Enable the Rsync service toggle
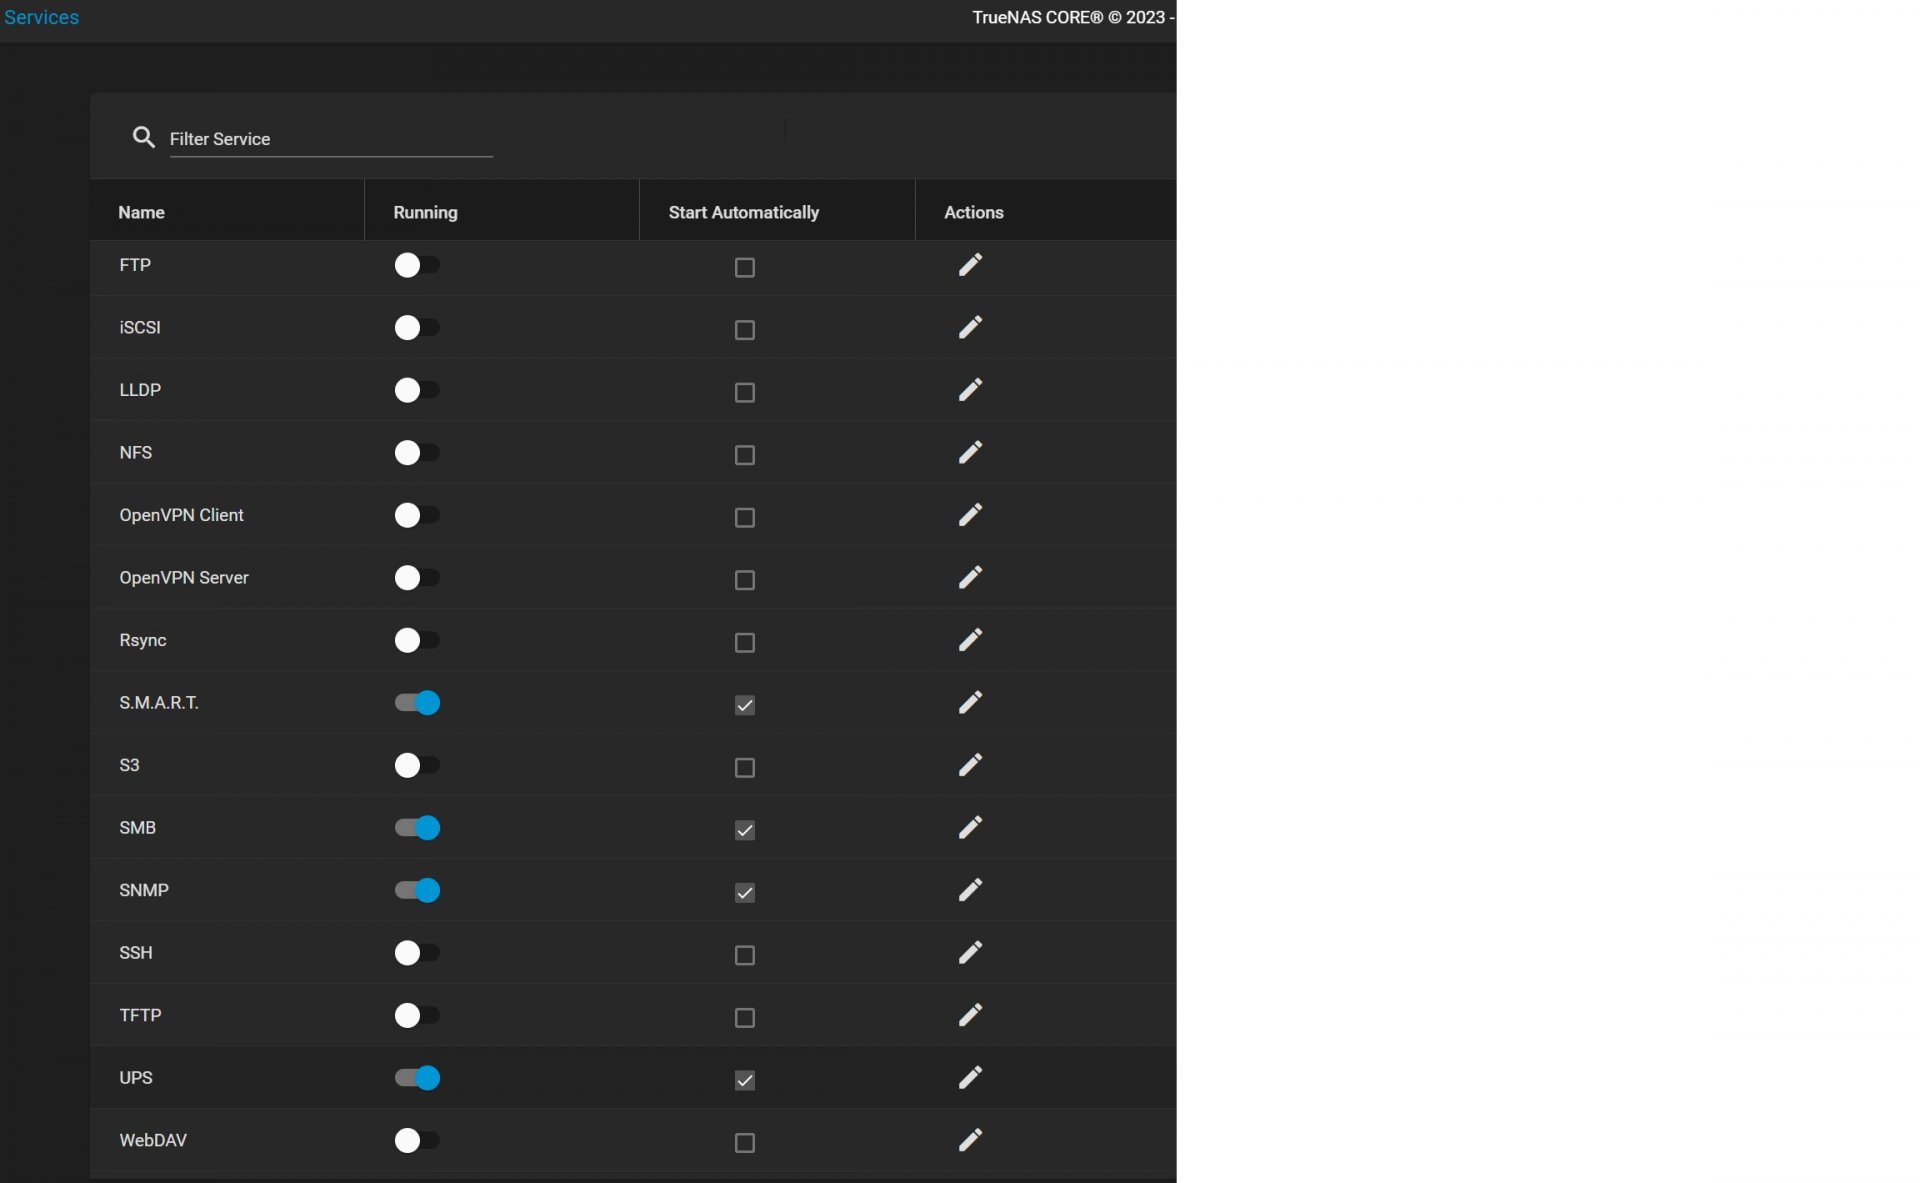This screenshot has width=1920, height=1183. (416, 640)
